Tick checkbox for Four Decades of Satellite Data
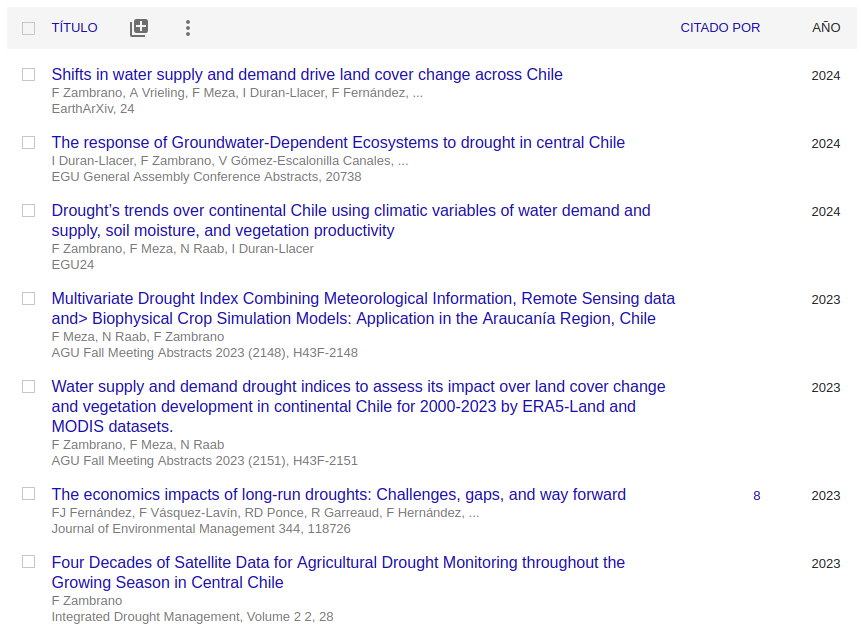 click(28, 563)
